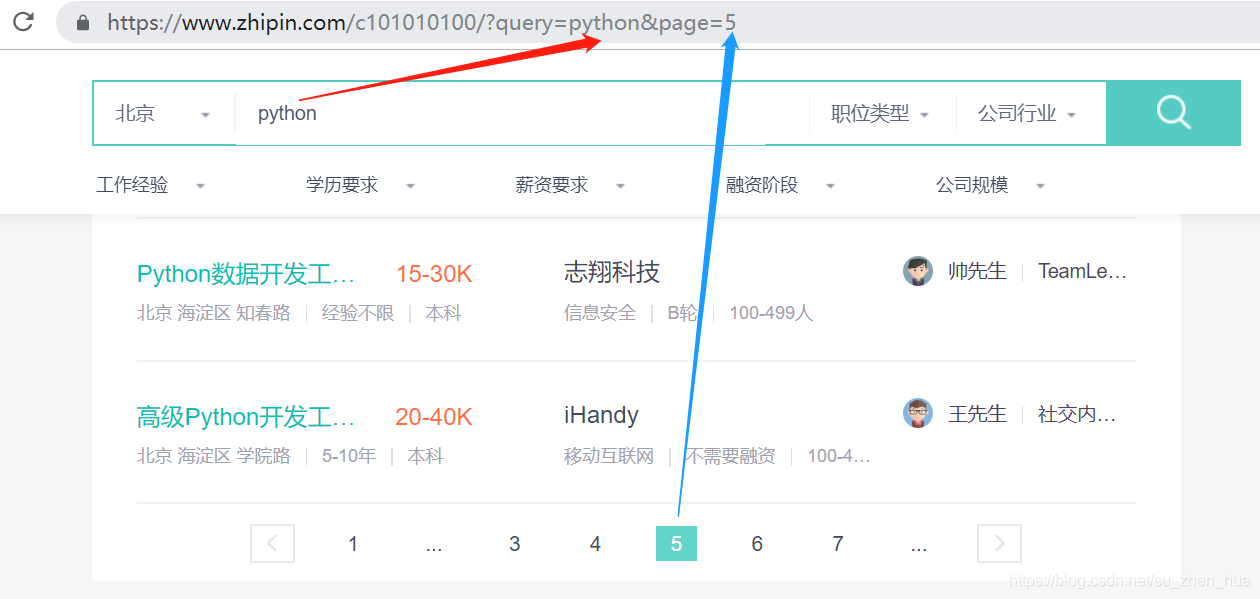Open the 高级Python开发工… job listing
The height and width of the screenshot is (599, 1260).
coord(246,417)
